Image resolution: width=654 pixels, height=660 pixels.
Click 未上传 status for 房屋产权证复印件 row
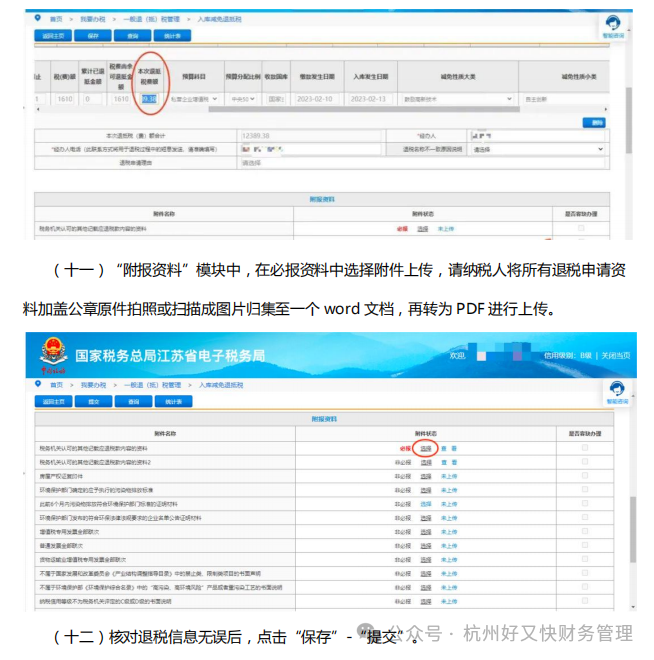[449, 476]
